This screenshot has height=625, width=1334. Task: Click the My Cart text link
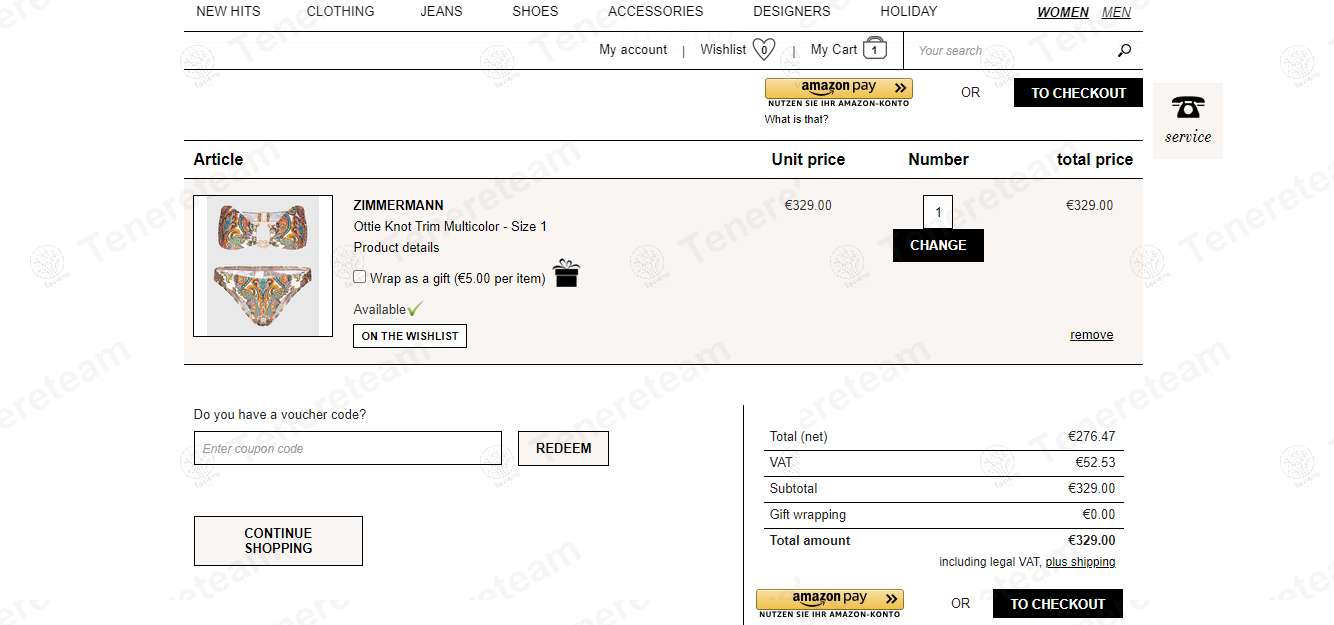(834, 49)
